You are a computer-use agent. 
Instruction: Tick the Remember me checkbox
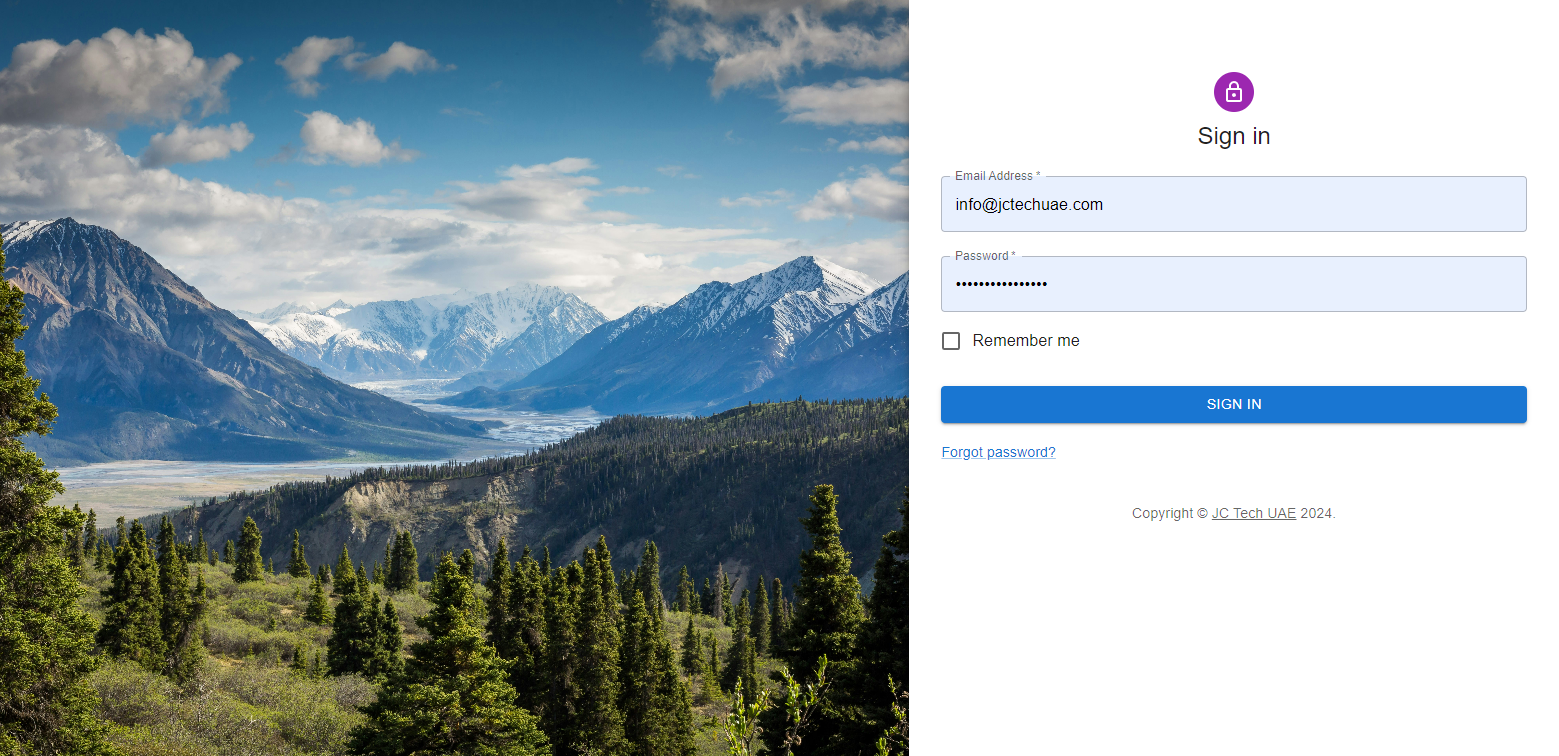point(951,341)
